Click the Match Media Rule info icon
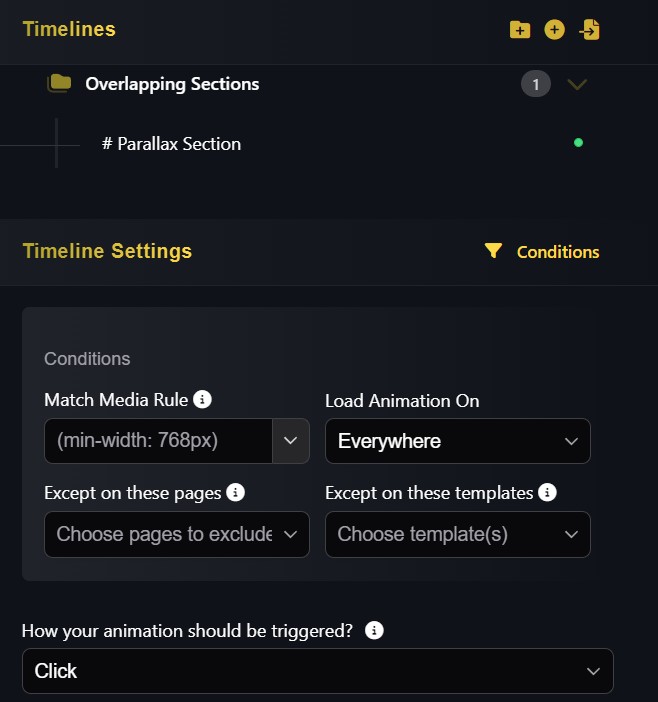658x702 pixels. [x=202, y=400]
